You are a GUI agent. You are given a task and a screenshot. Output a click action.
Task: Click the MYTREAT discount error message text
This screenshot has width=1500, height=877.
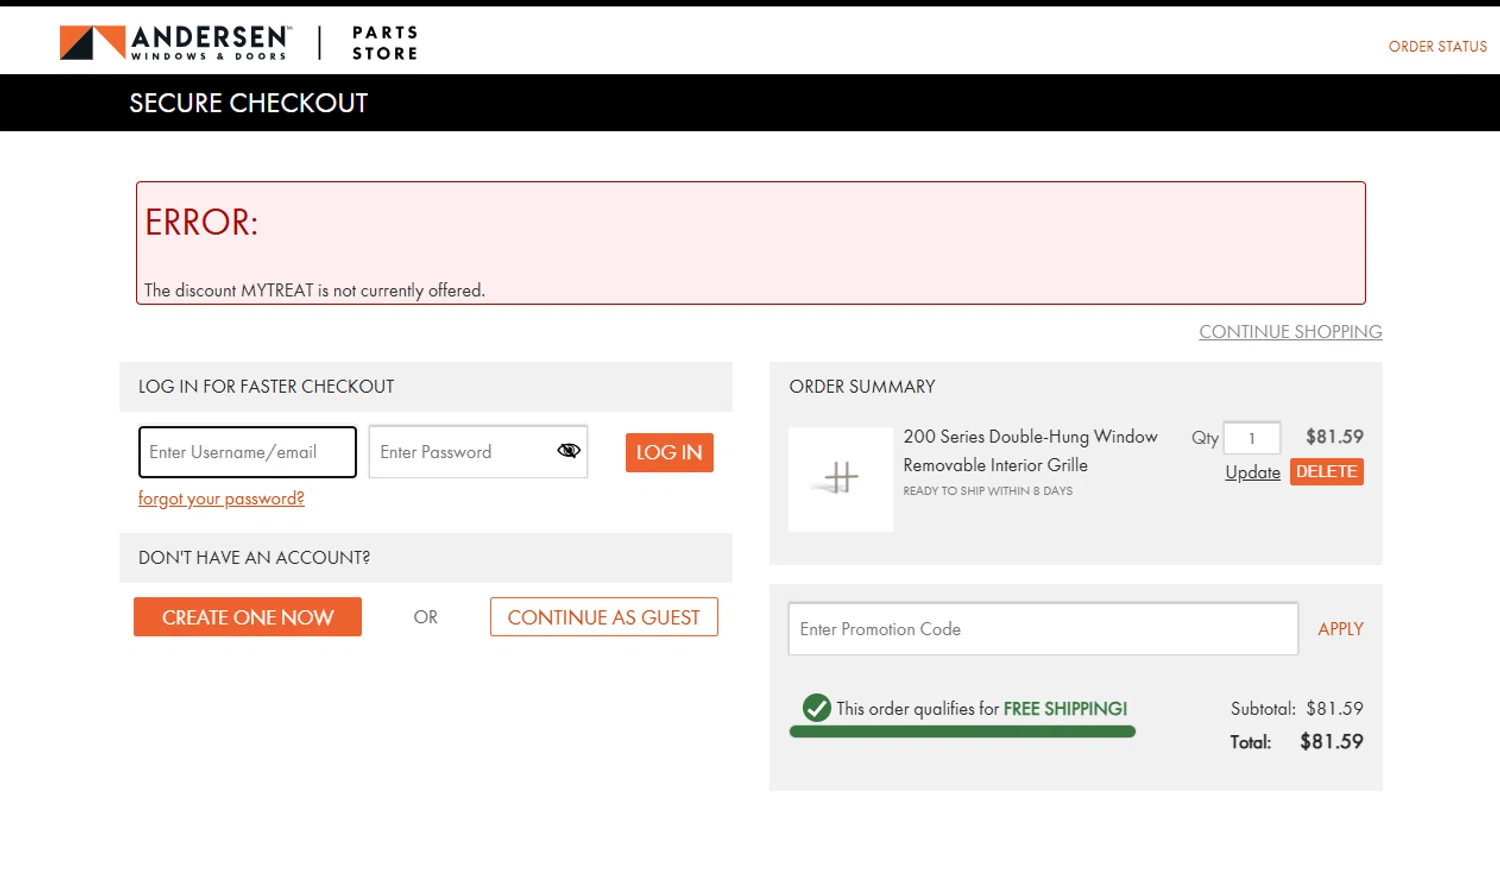(x=314, y=290)
